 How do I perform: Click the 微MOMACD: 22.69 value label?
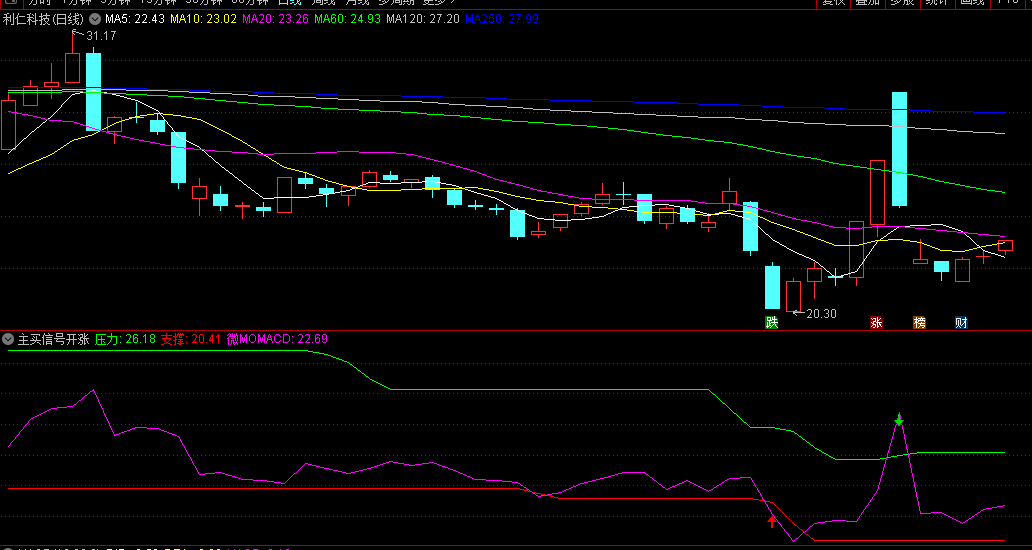coord(277,339)
